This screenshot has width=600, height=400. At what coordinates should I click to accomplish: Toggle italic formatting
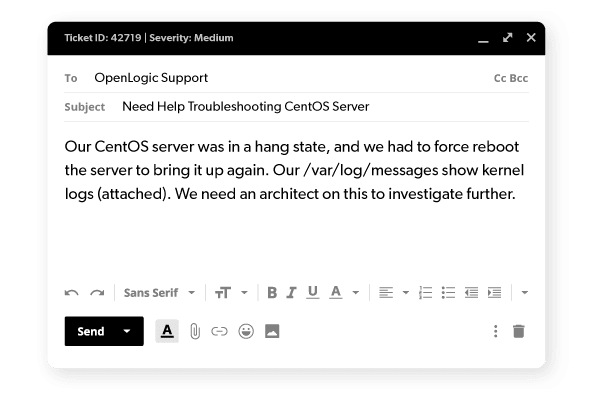tap(292, 293)
